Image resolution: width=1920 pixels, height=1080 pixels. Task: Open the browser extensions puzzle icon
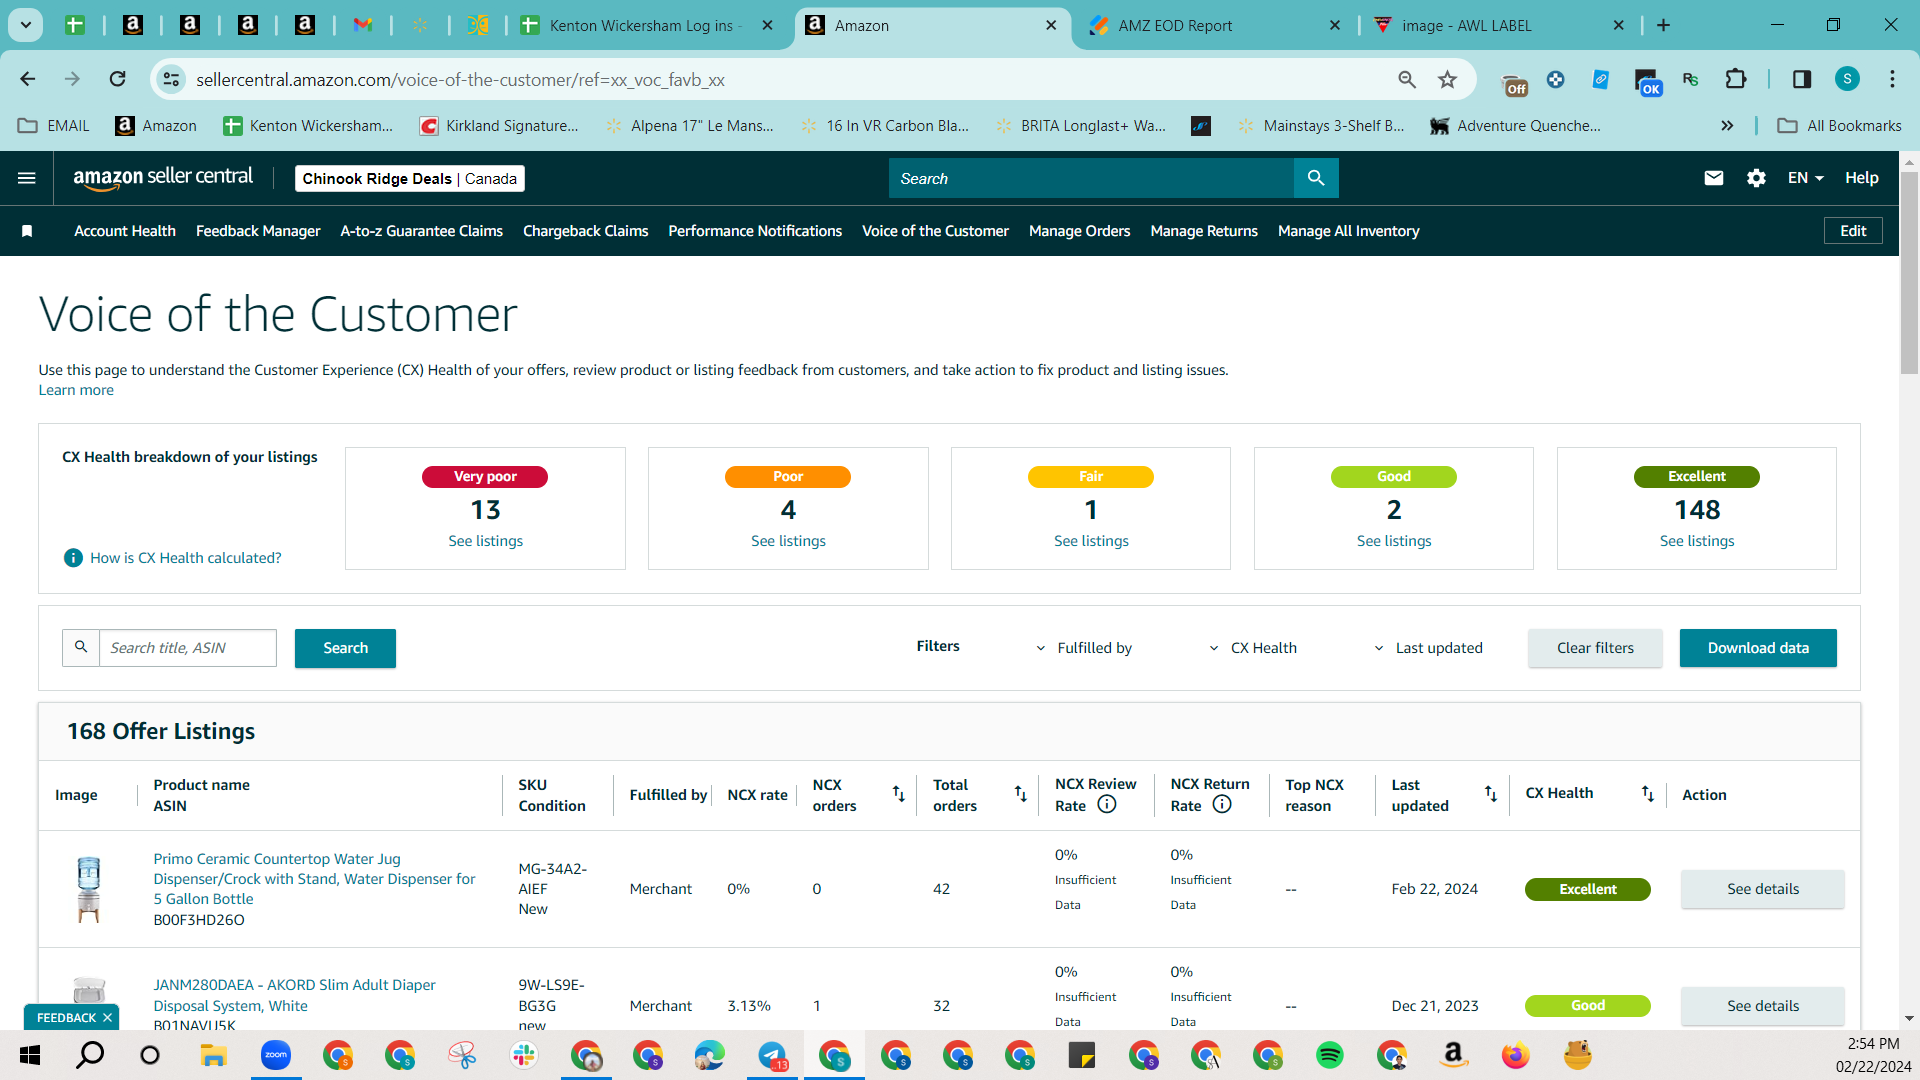(1736, 79)
